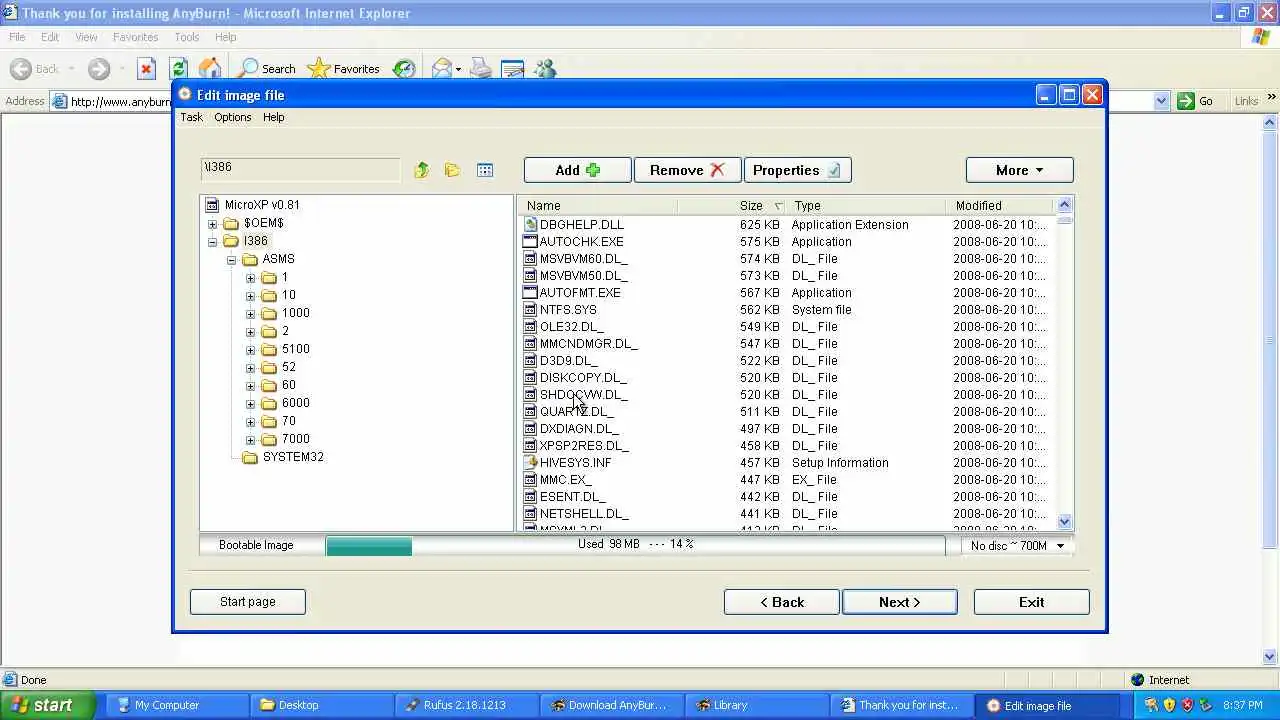This screenshot has width=1280, height=720.
Task: Click MicroXP v0.81 root disc icon
Action: click(x=212, y=205)
